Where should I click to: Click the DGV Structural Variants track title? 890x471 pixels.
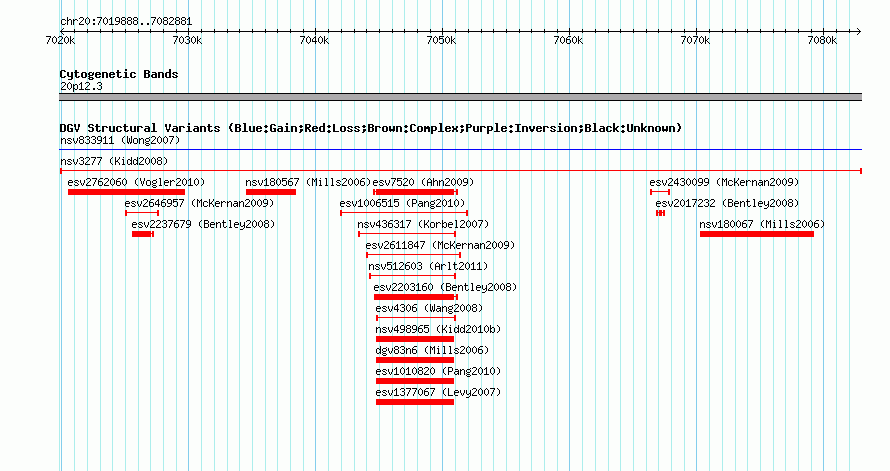point(371,128)
